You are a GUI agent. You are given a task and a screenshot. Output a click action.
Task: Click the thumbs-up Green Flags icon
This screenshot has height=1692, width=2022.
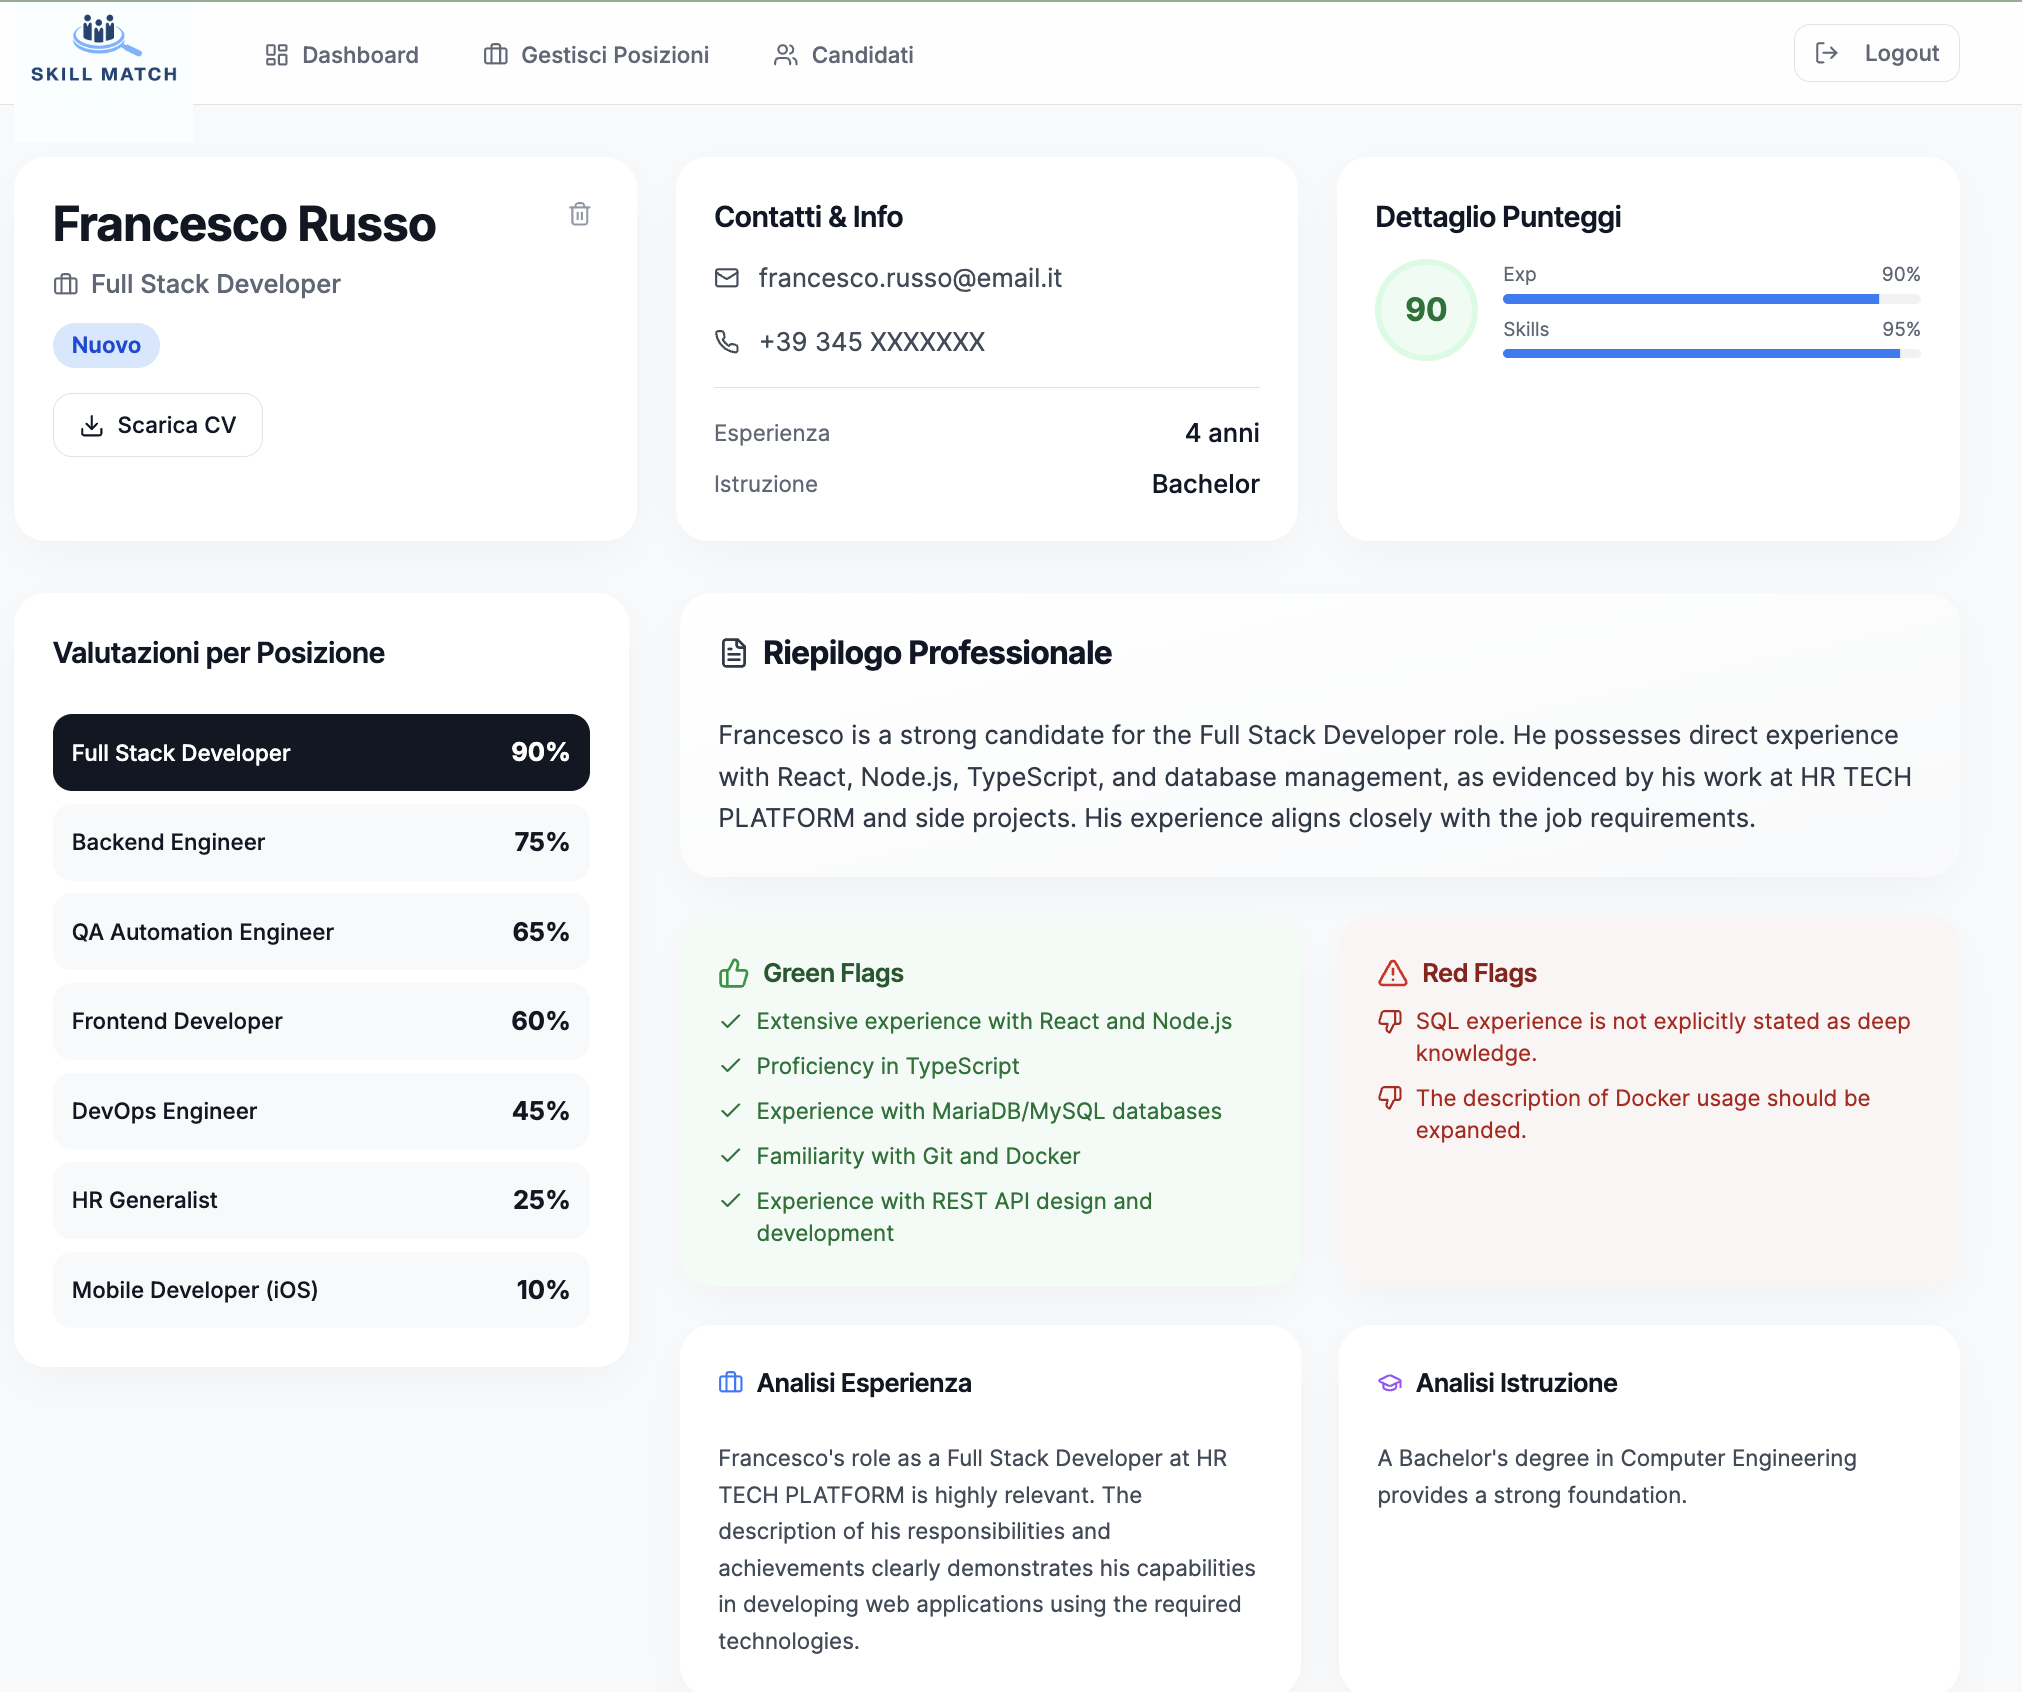[x=734, y=973]
